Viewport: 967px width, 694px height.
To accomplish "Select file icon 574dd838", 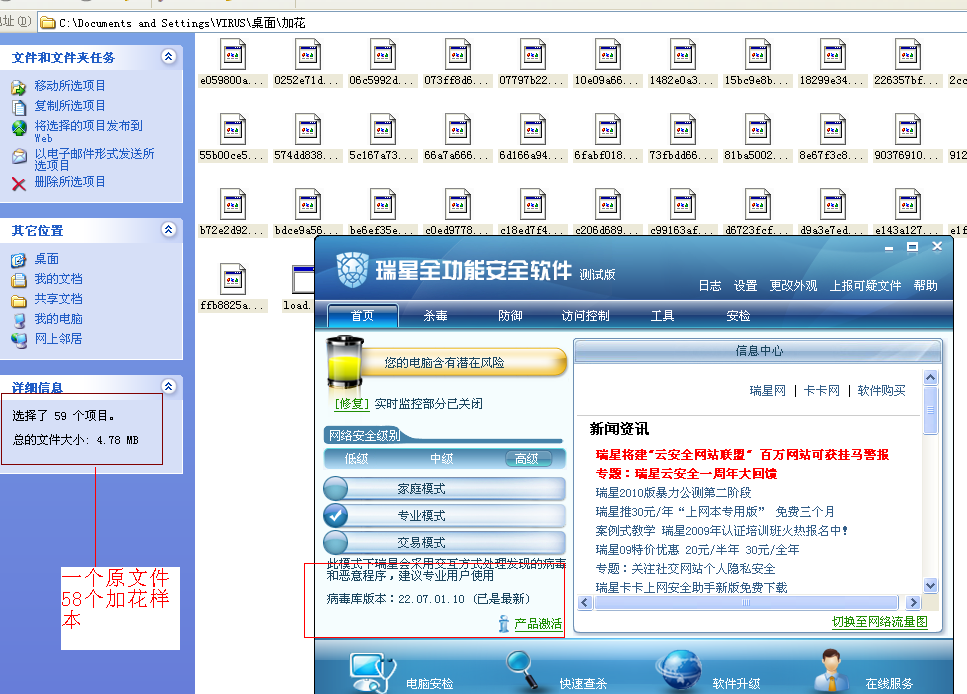I will click(308, 130).
